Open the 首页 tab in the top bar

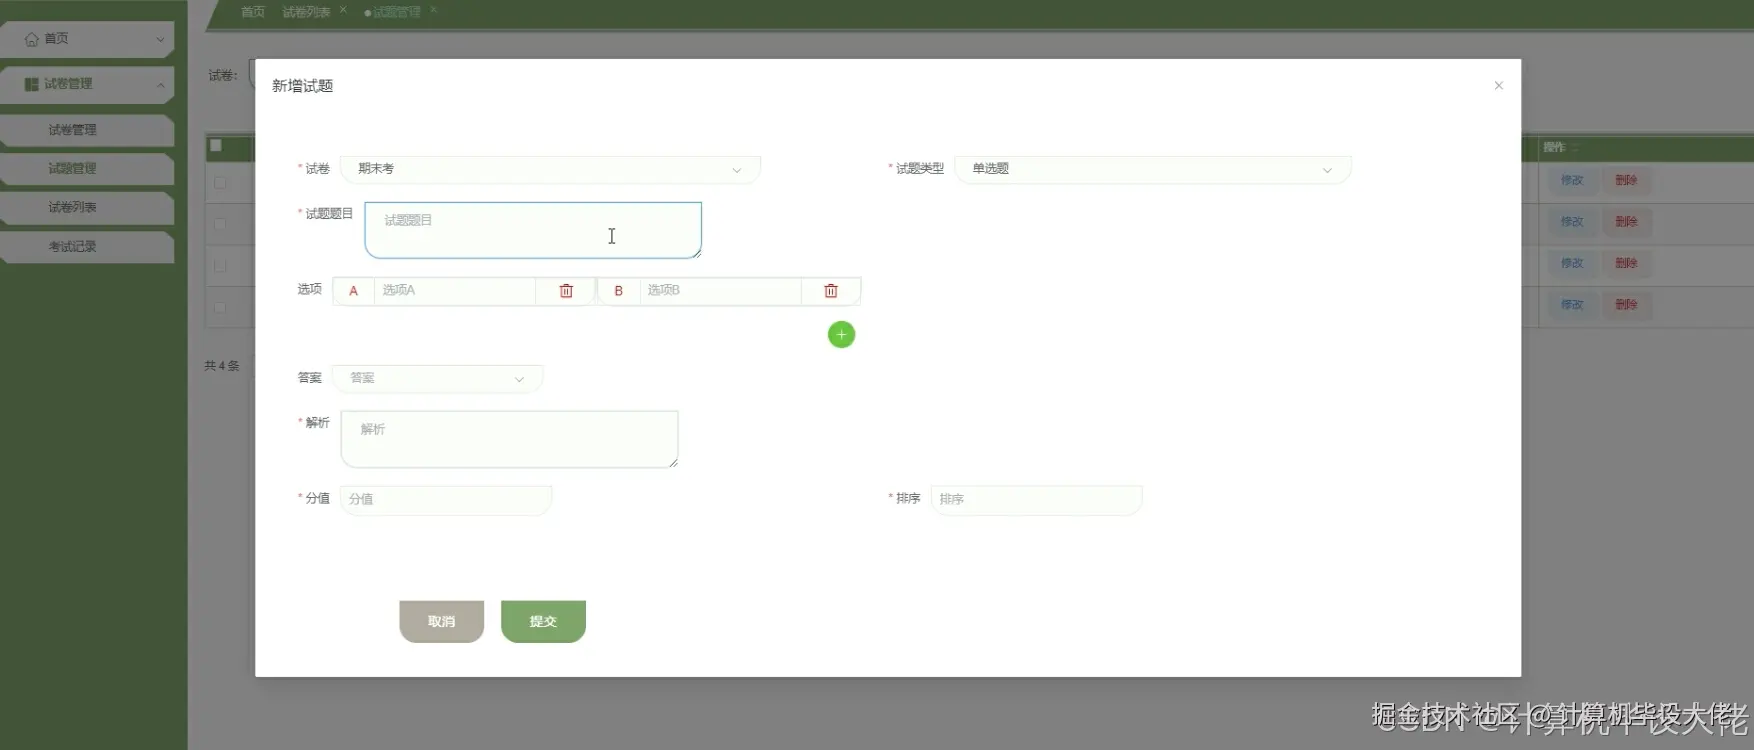253,12
